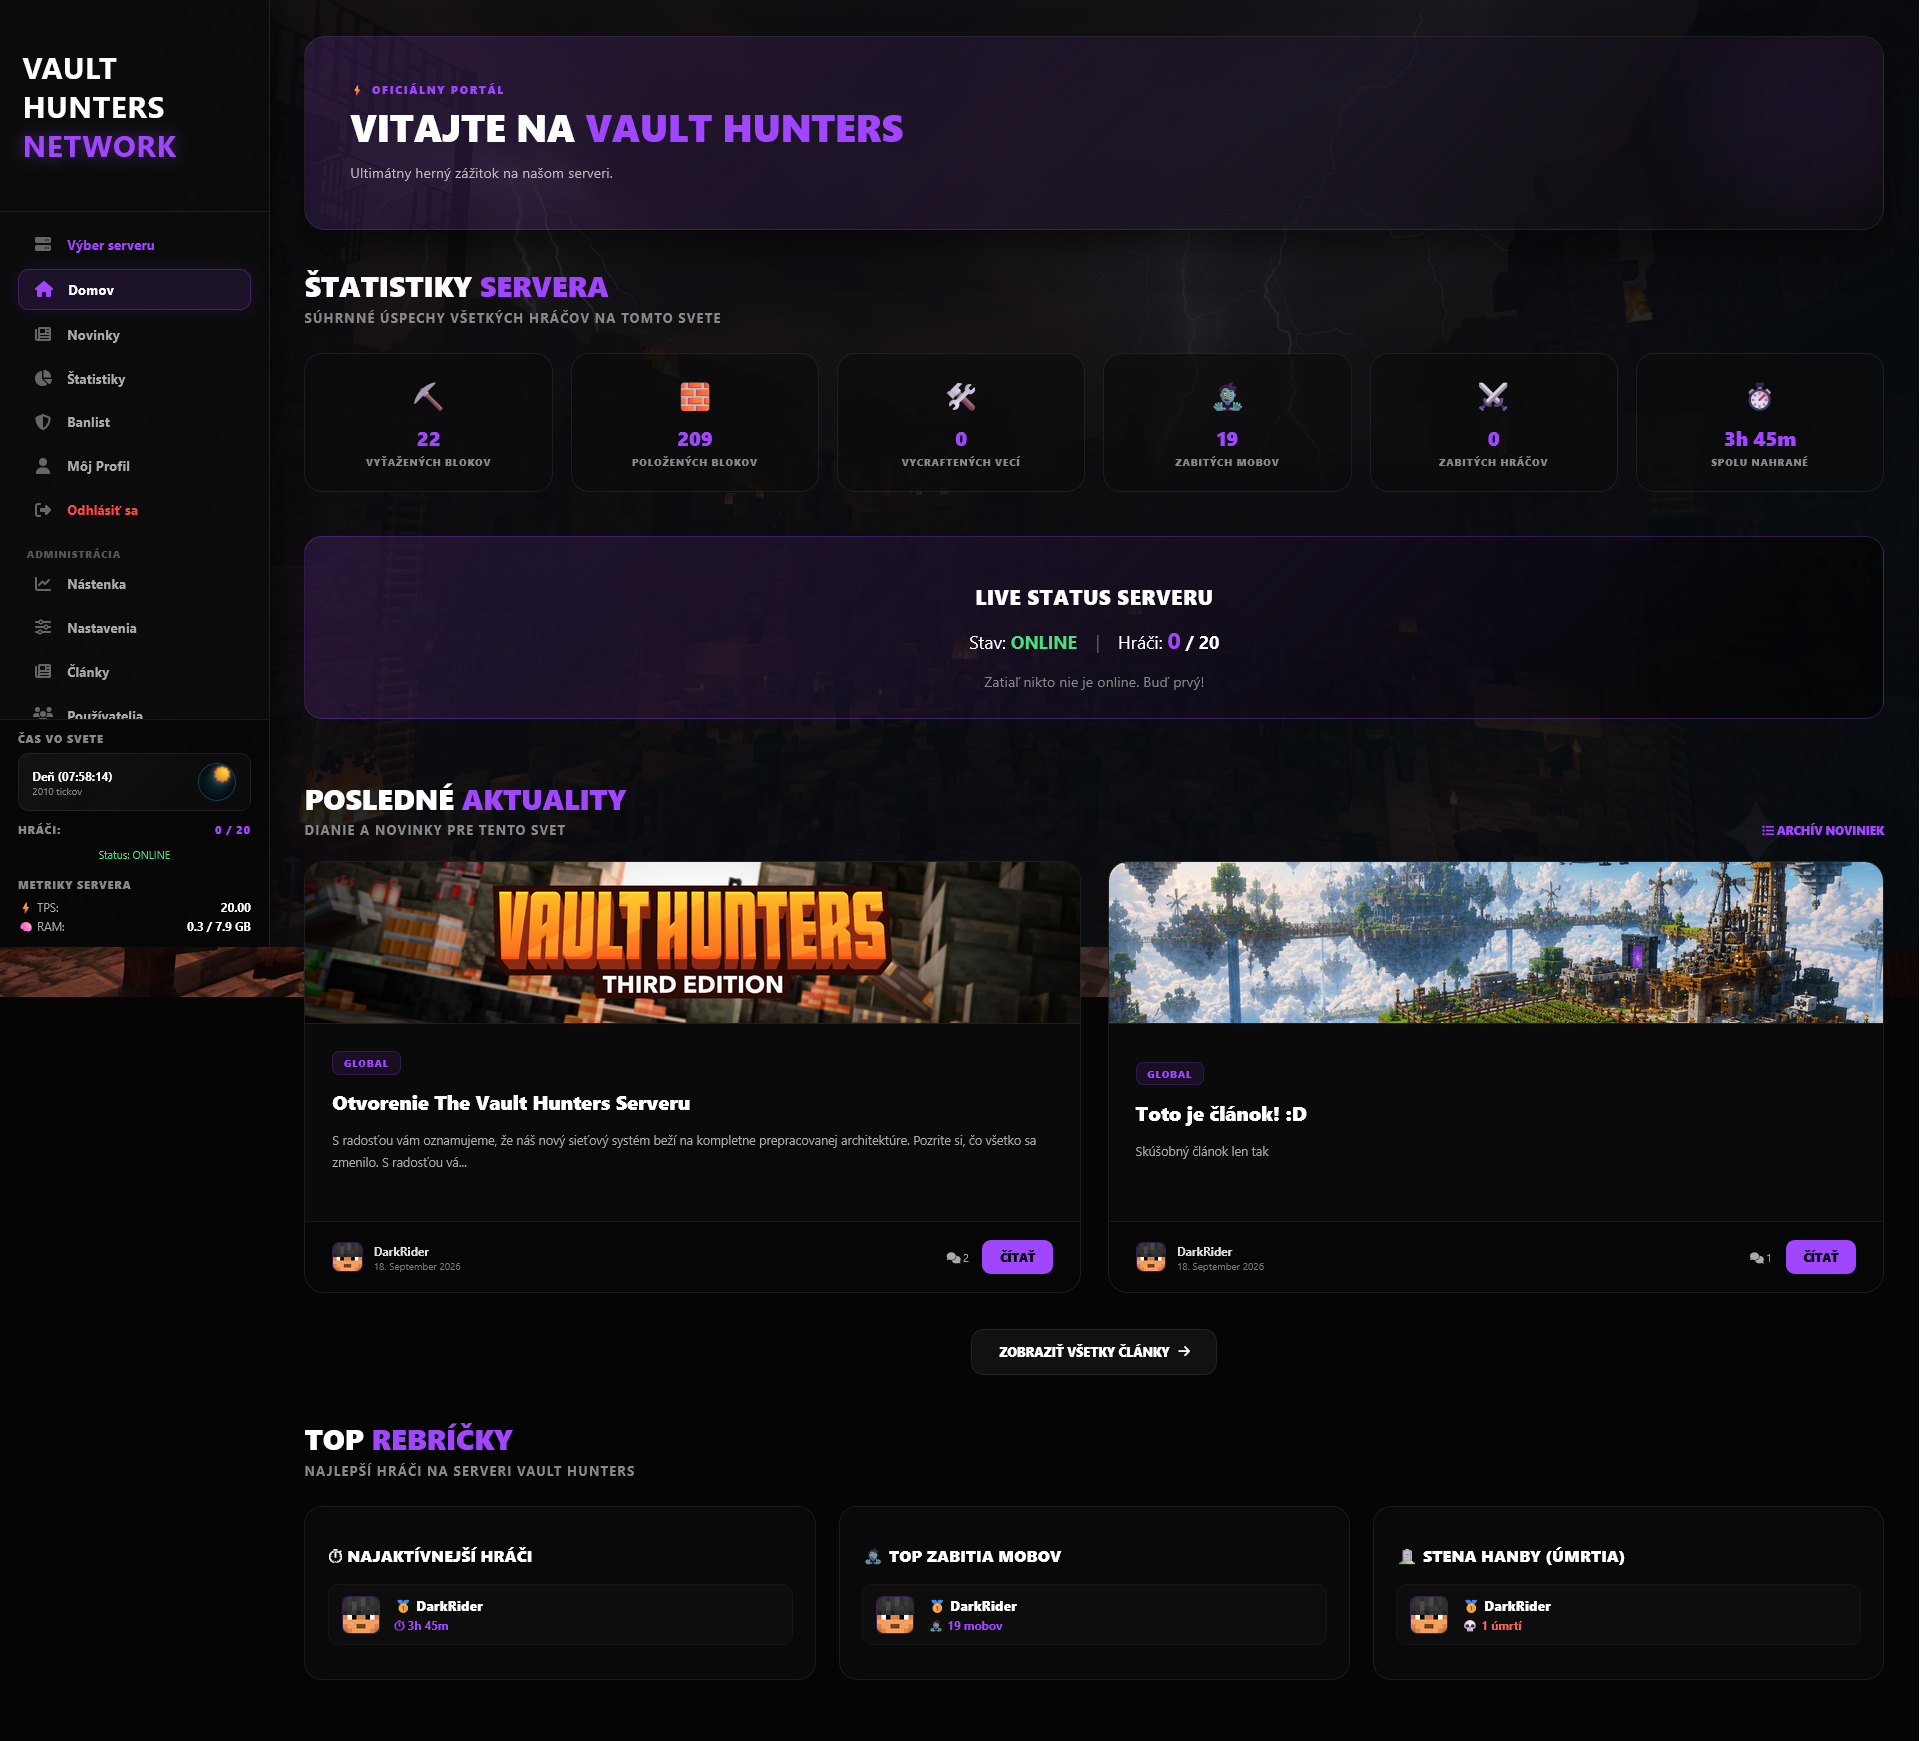The width and height of the screenshot is (1920, 1741).
Task: Open admin Nastavenia
Action: pyautogui.click(x=134, y=628)
